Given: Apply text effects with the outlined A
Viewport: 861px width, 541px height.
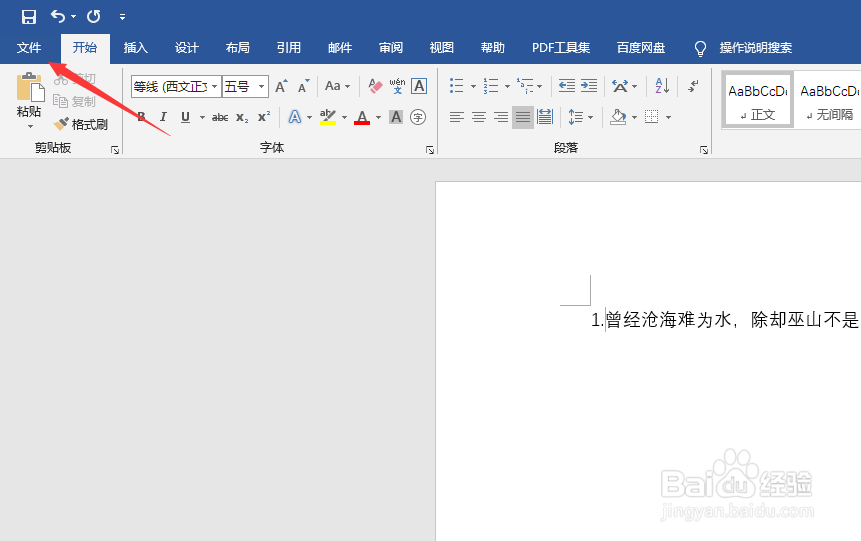Looking at the screenshot, I should click(295, 117).
